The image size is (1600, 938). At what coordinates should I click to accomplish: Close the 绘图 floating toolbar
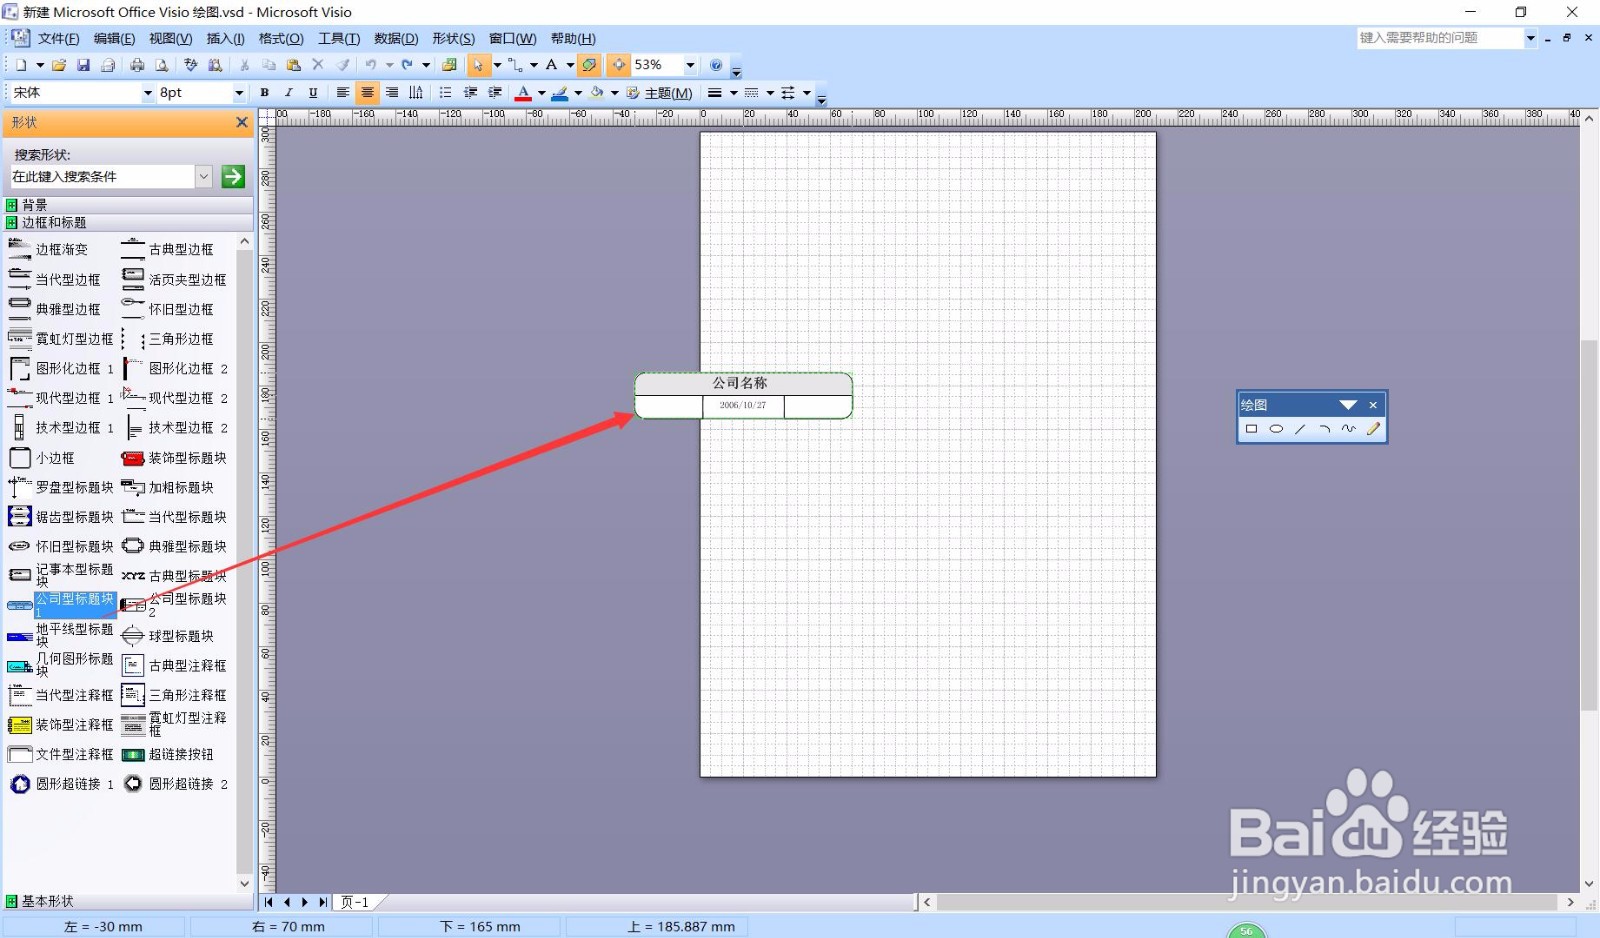pos(1373,405)
